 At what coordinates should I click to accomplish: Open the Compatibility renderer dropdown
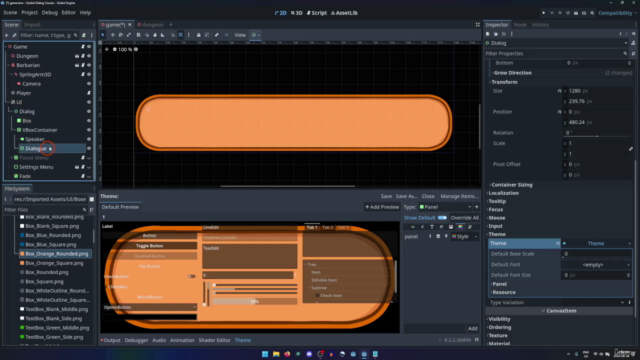[x=617, y=13]
